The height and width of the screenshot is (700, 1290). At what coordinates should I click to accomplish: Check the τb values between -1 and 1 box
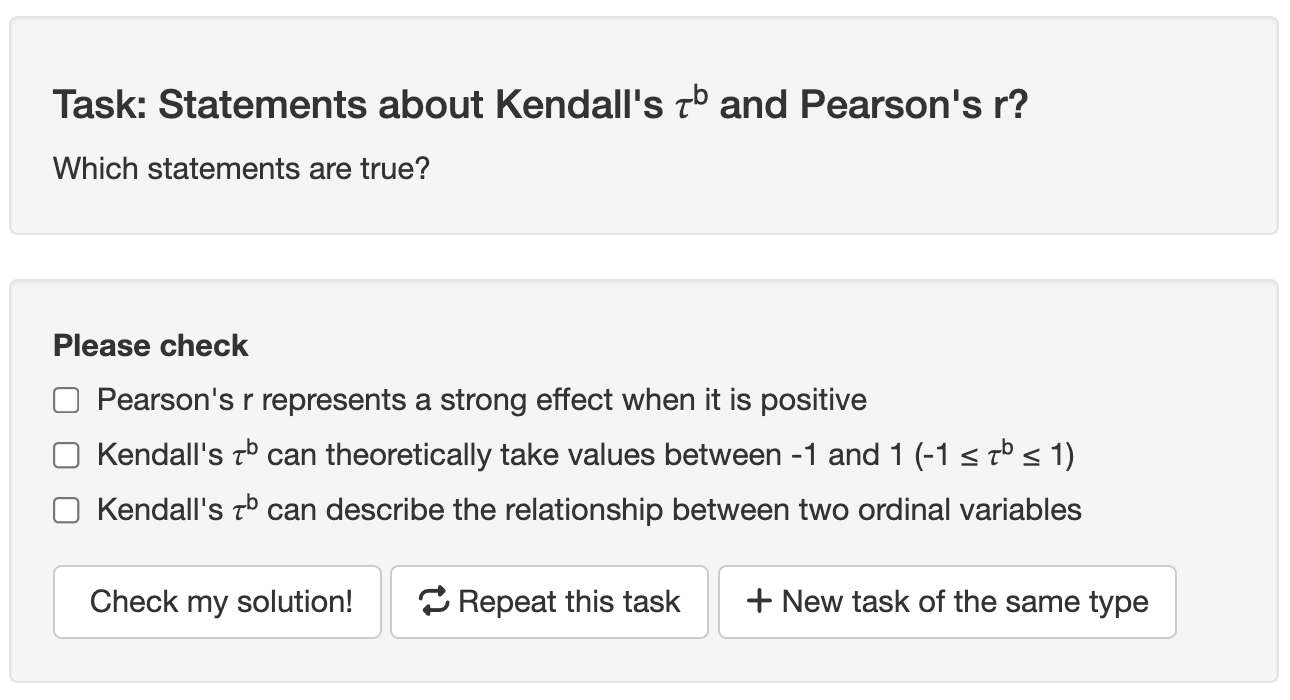(66, 456)
